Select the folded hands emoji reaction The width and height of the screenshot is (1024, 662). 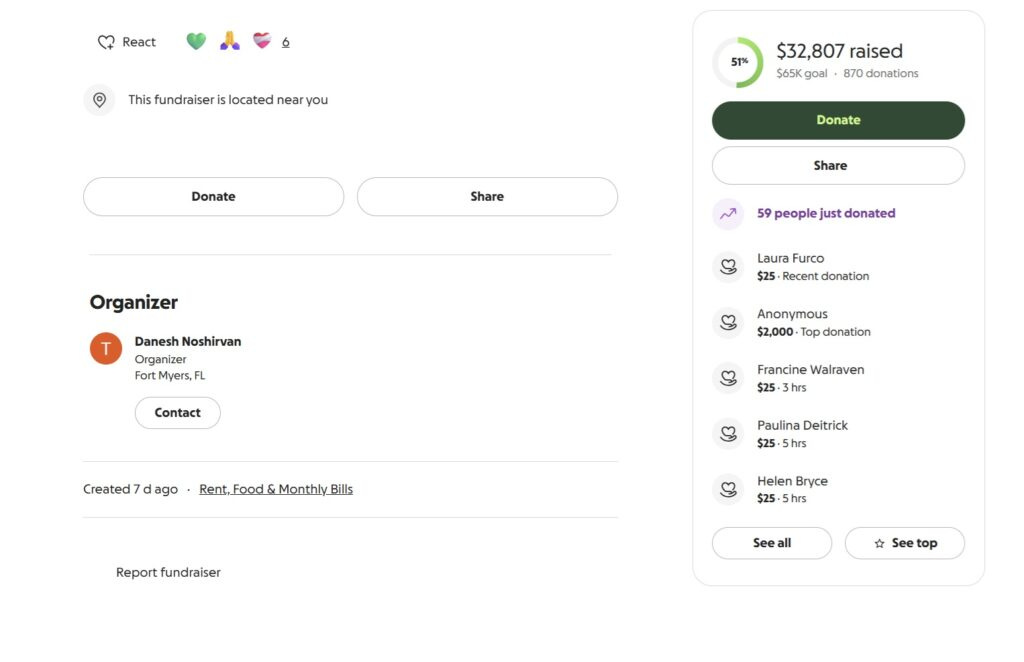point(228,41)
